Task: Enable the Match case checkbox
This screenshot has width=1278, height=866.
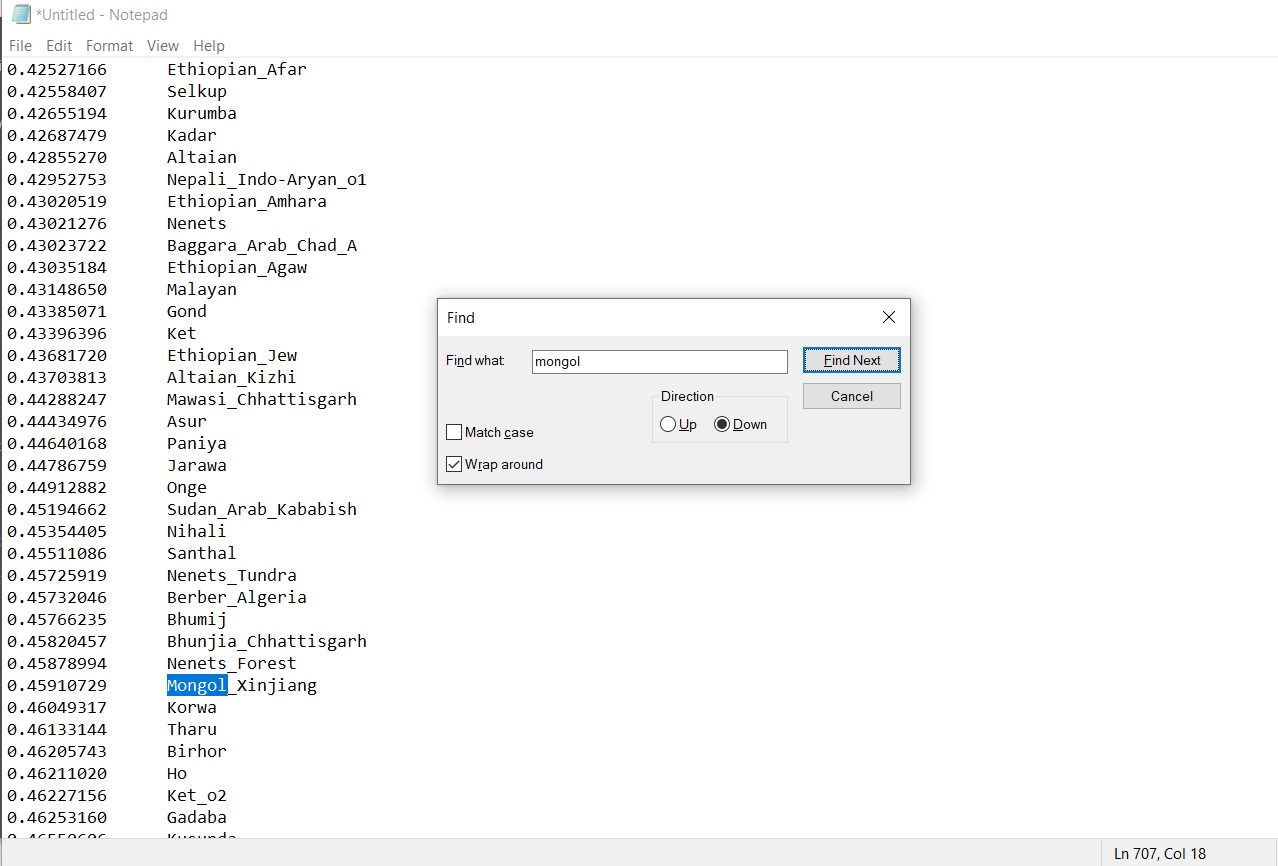Action: click(454, 433)
